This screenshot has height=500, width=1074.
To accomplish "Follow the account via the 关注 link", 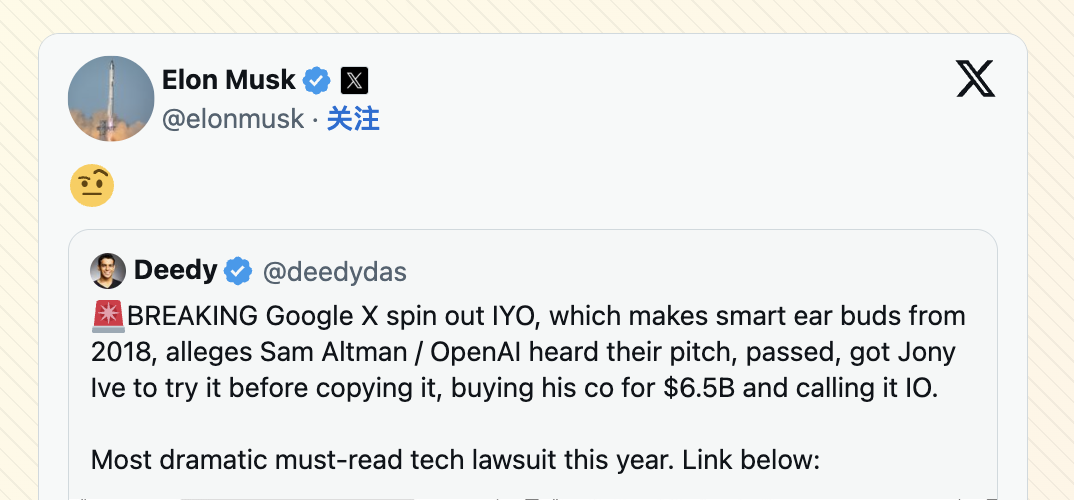I will click(x=353, y=119).
